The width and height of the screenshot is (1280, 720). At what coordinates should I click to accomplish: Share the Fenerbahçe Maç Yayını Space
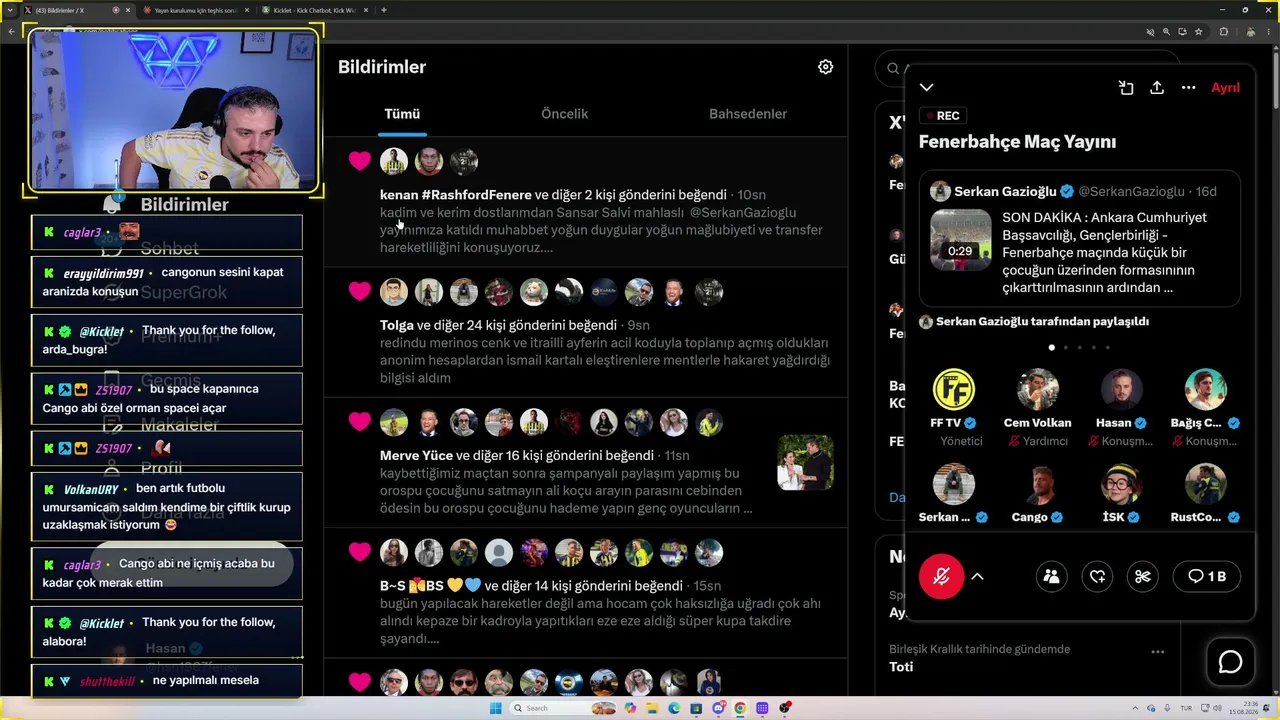point(1157,88)
